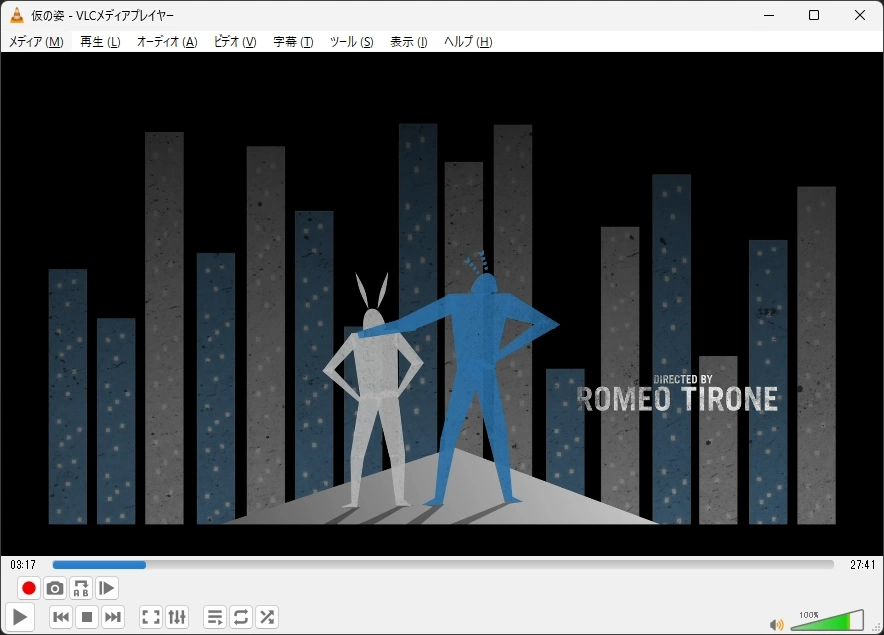Expand the ツール (S) tools menu
Image resolution: width=884 pixels, height=635 pixels.
click(351, 41)
